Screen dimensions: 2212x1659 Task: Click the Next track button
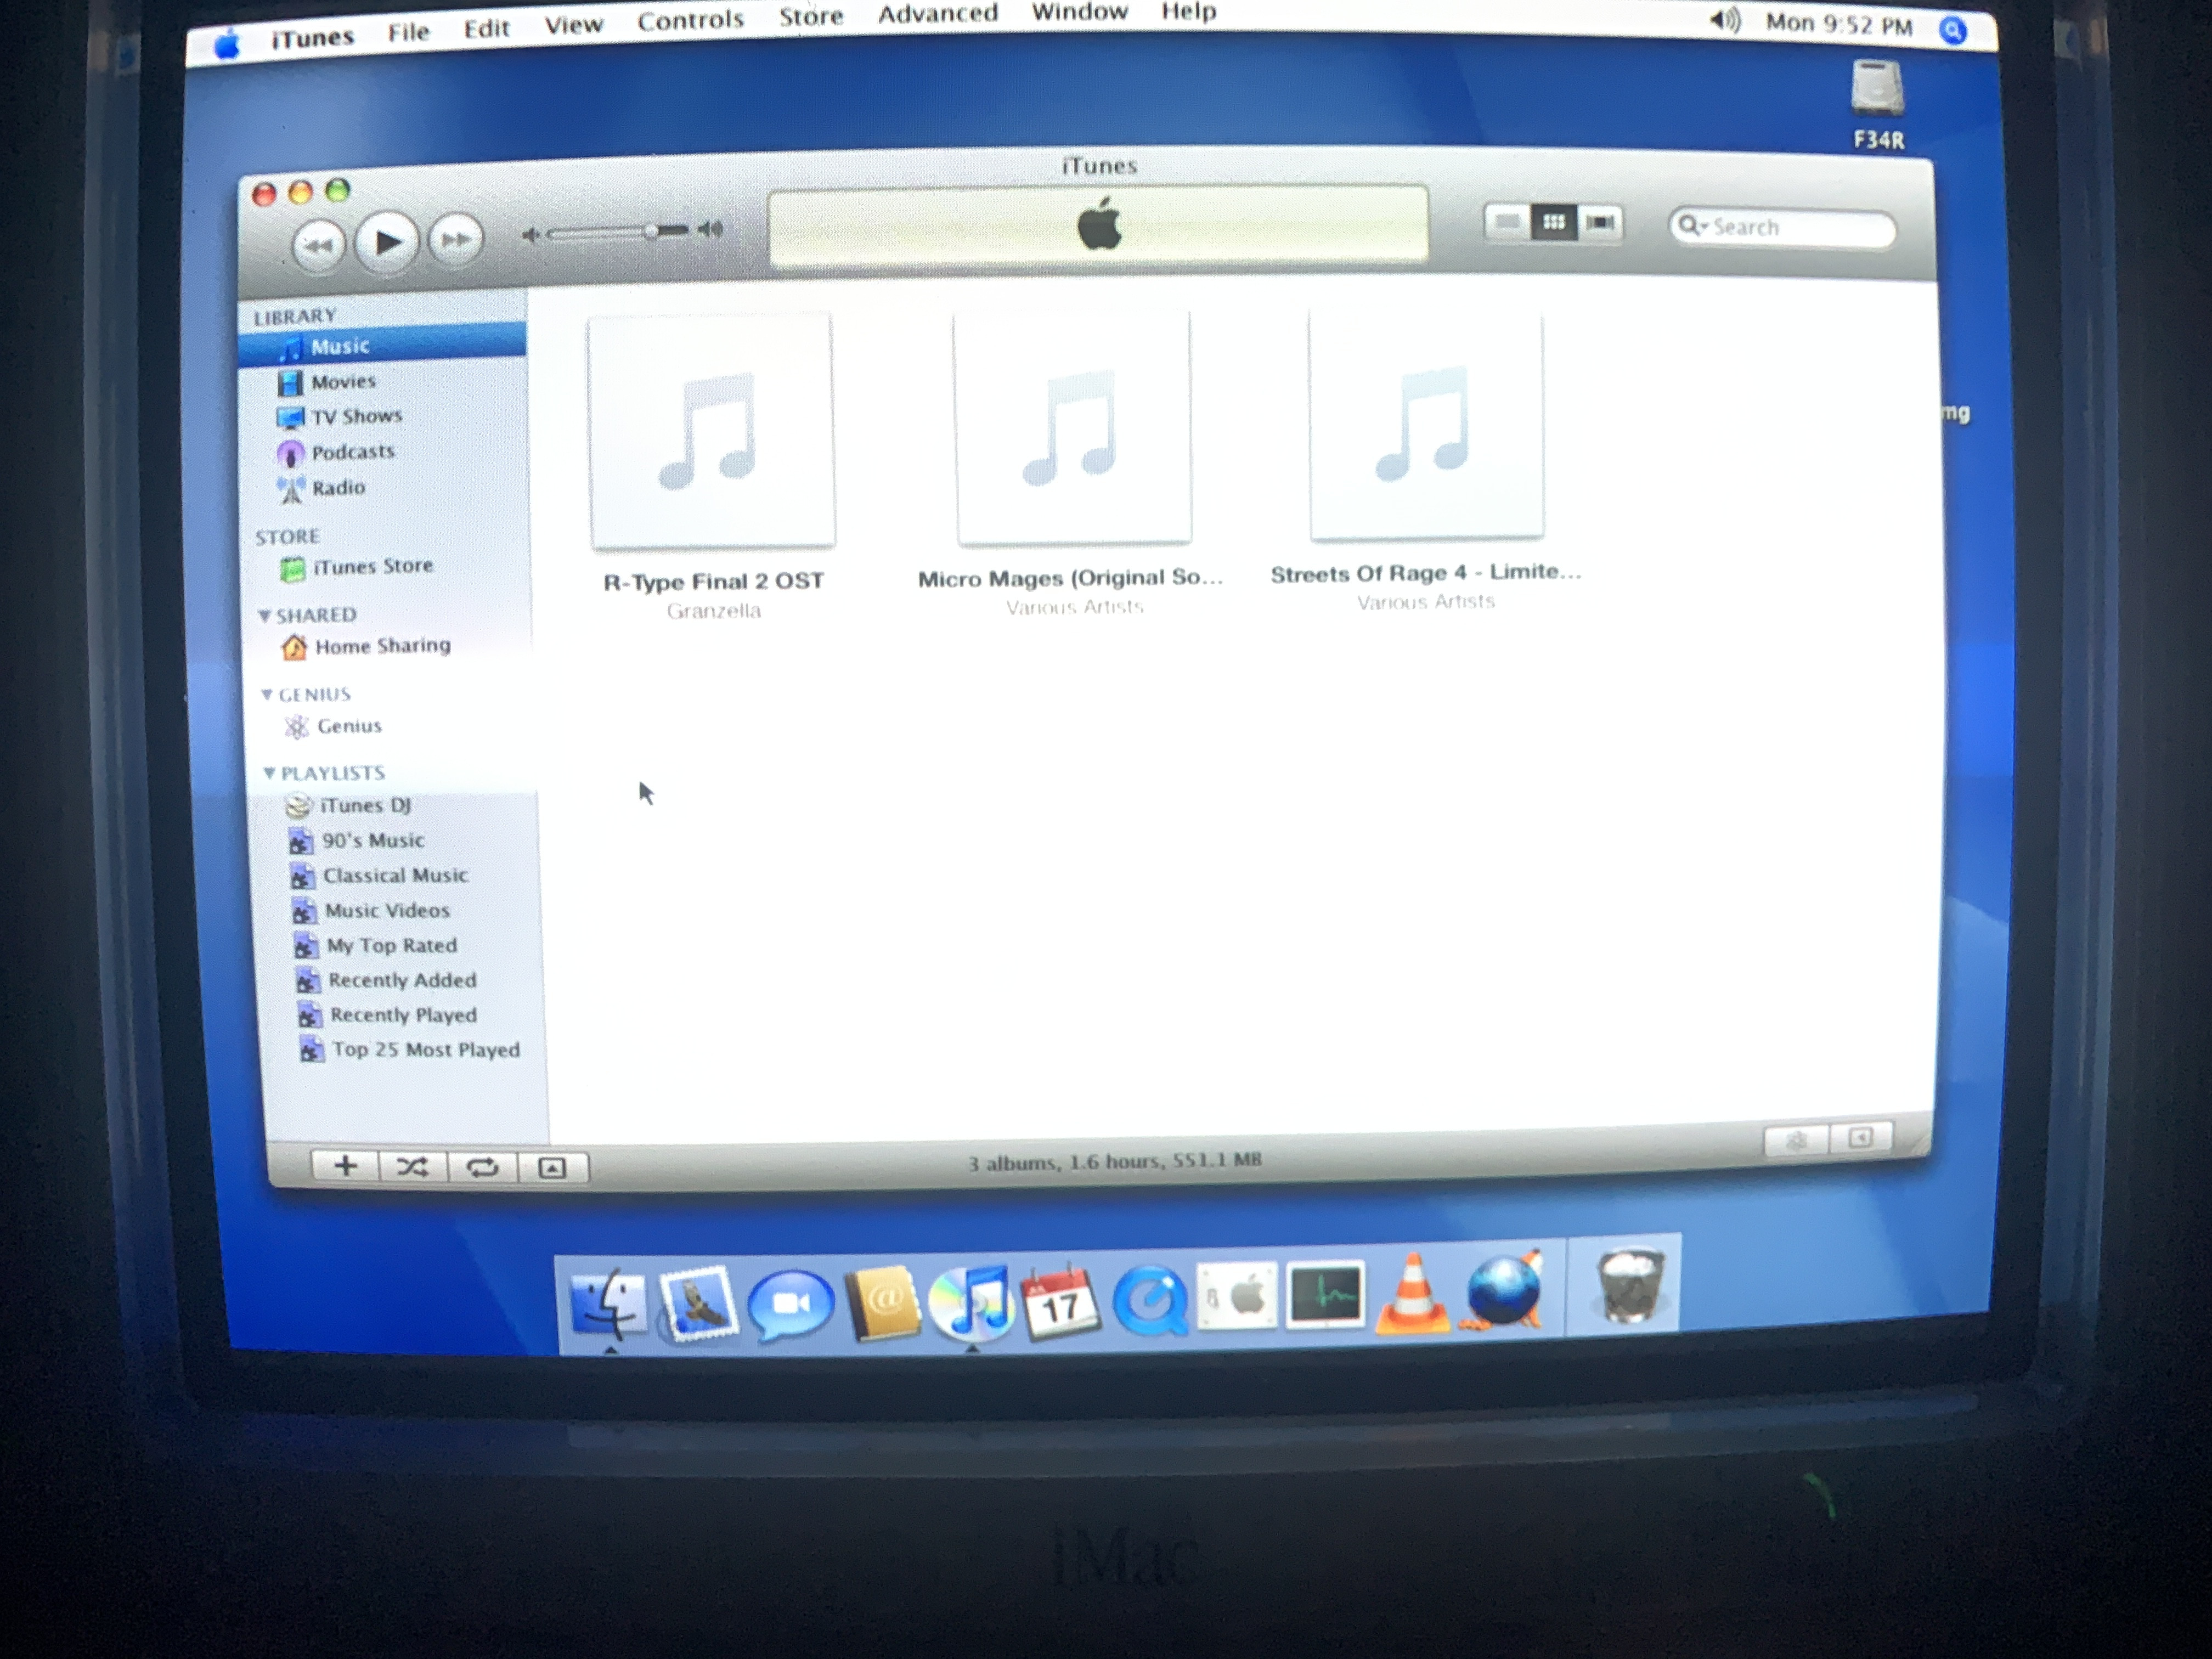455,240
